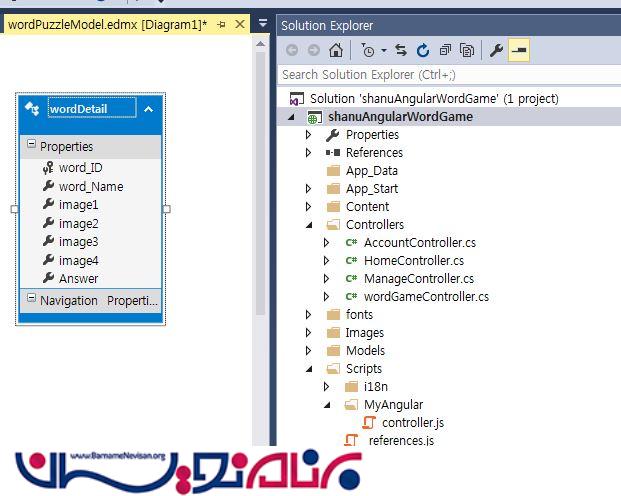
Task: Toggle the highlighted Preview Selected Items button
Action: (x=519, y=50)
